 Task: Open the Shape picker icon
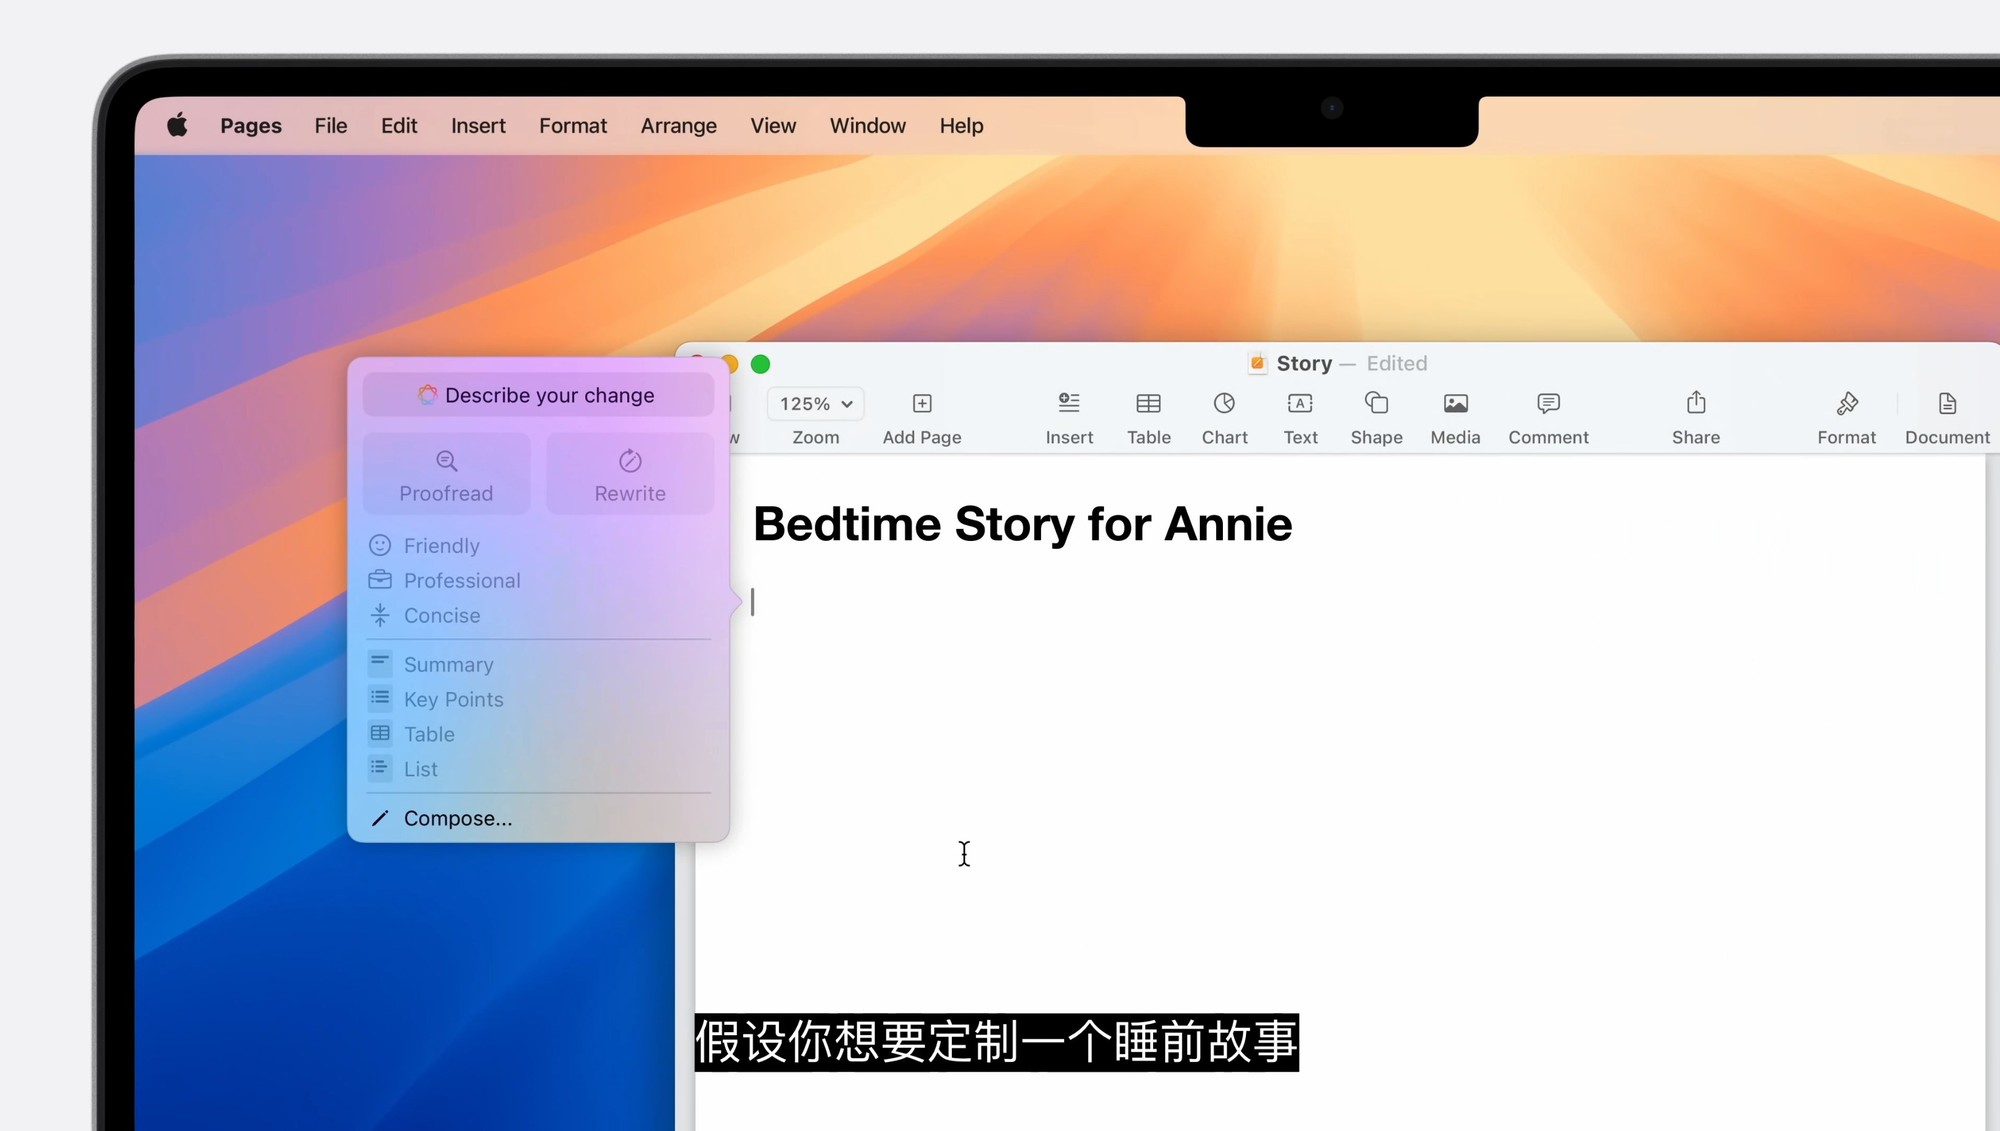click(1376, 404)
